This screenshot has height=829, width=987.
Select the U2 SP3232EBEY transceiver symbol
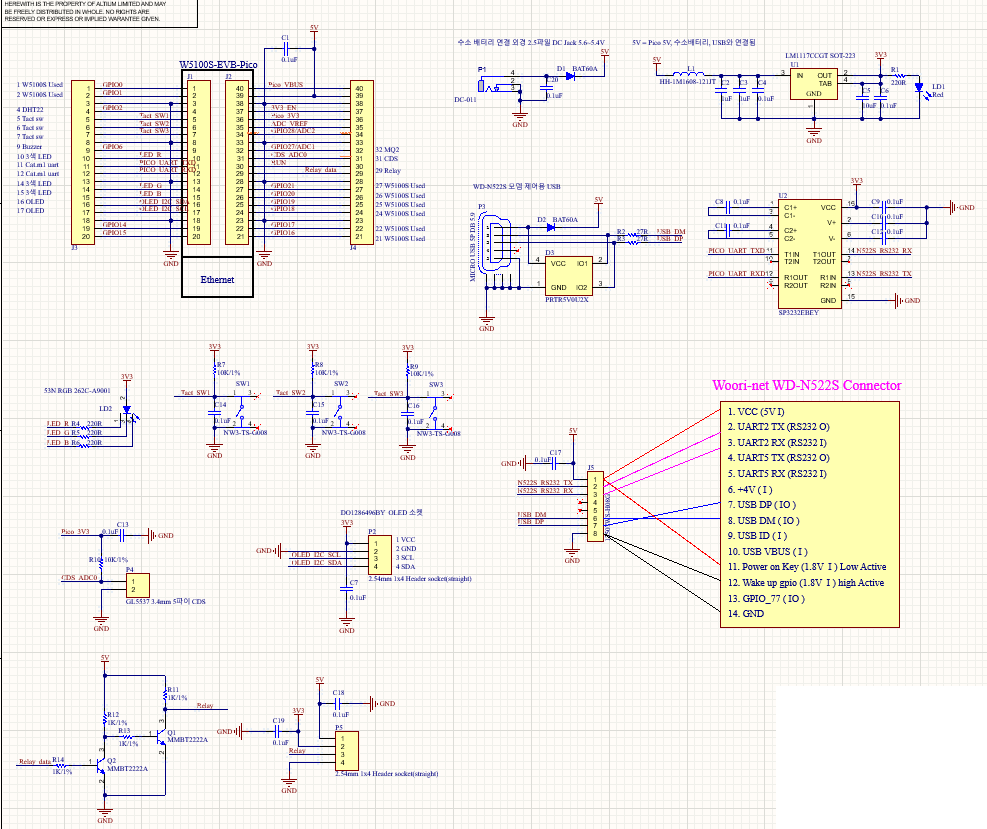(x=810, y=254)
